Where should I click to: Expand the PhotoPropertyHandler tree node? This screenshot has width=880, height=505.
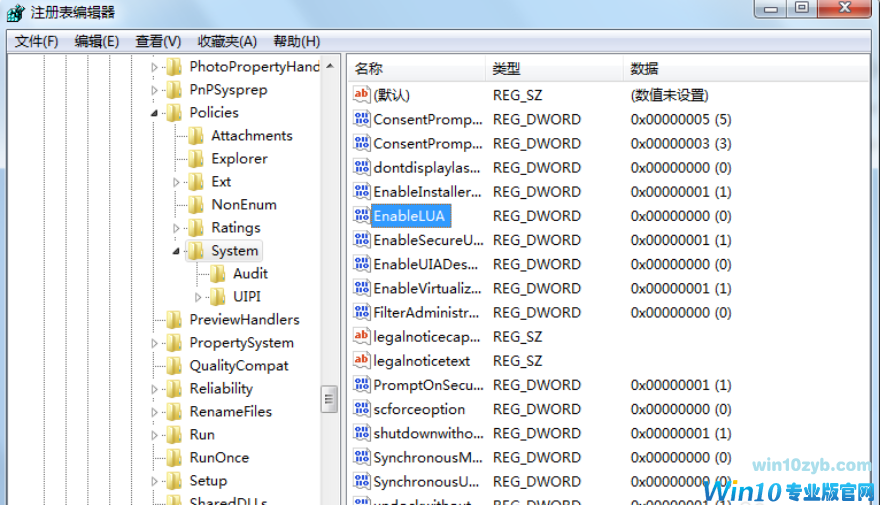point(154,67)
